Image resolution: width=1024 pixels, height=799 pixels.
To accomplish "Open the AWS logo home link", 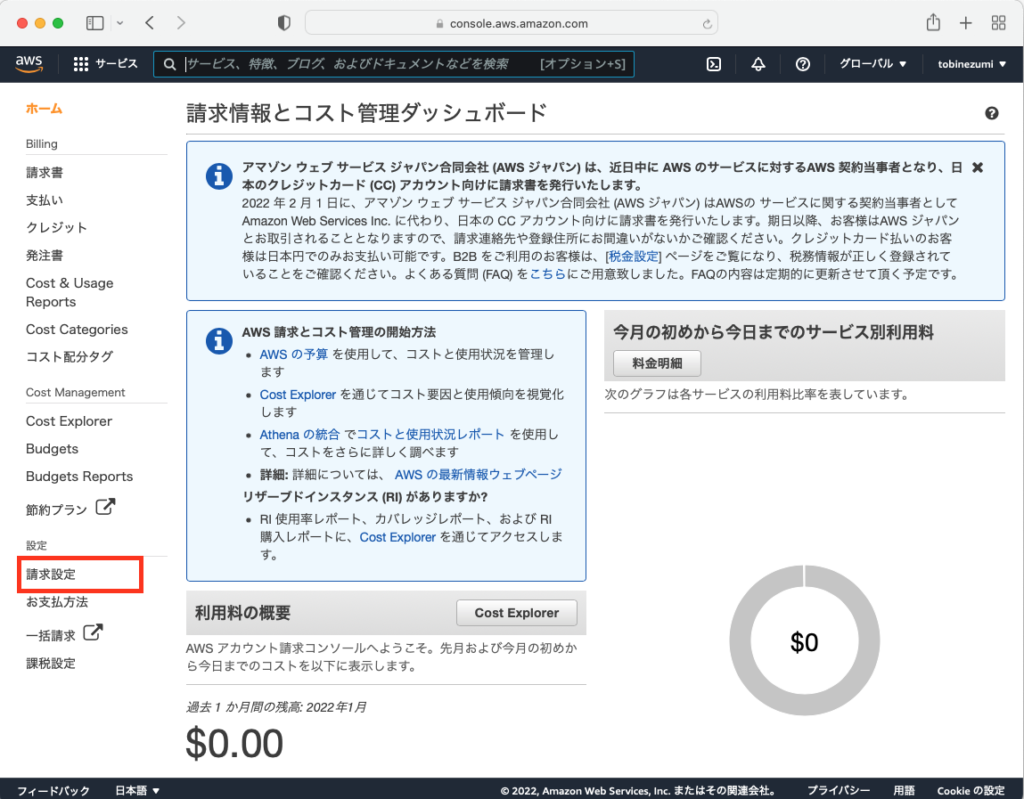I will tap(29, 63).
